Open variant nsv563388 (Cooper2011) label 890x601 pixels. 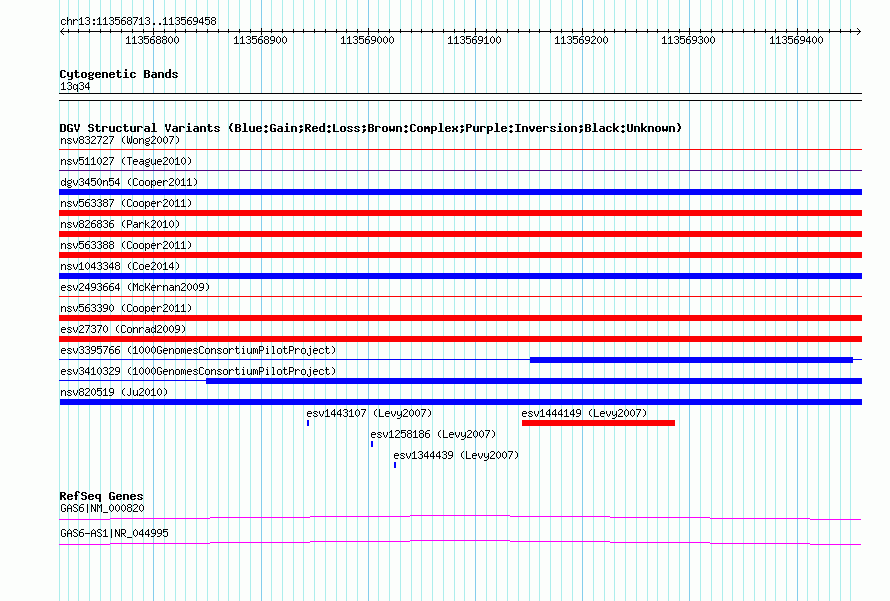coord(126,245)
